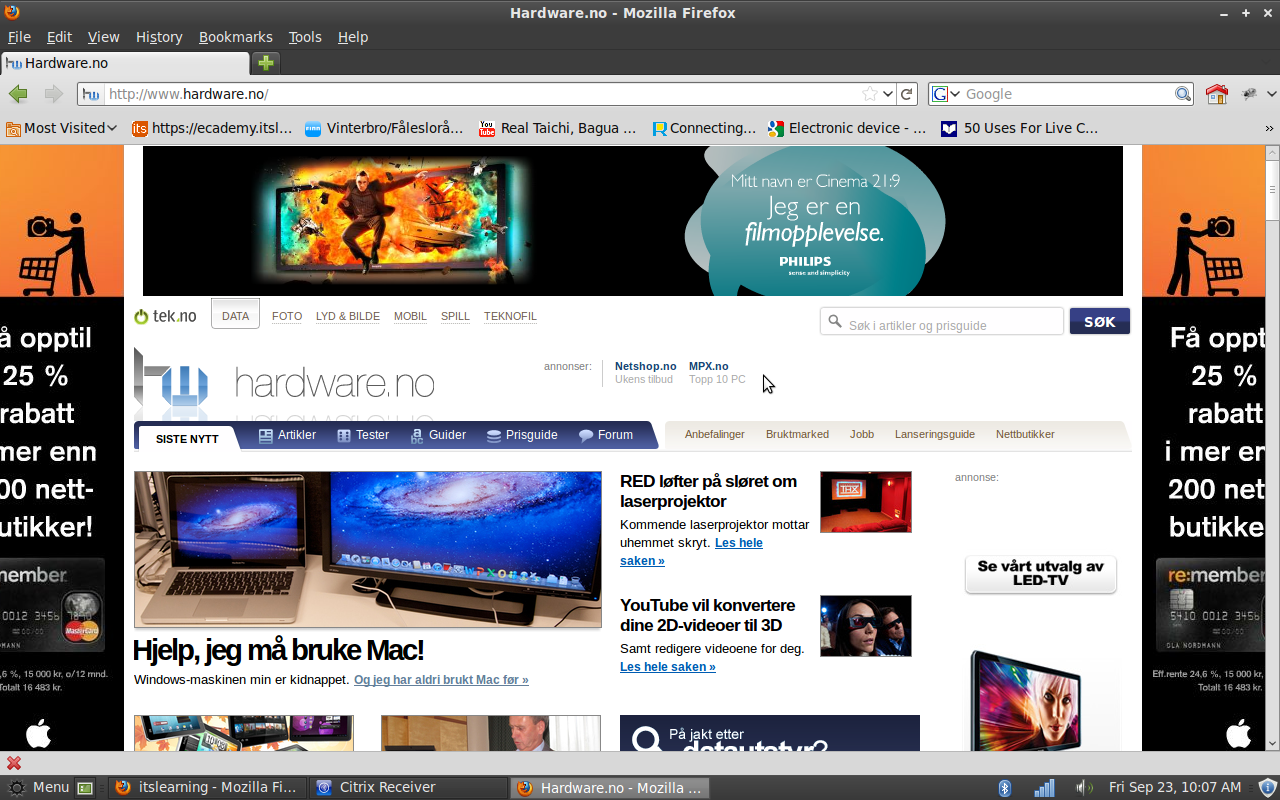Open Prisguide section
Screen dimensions: 1280x800
[522, 435]
